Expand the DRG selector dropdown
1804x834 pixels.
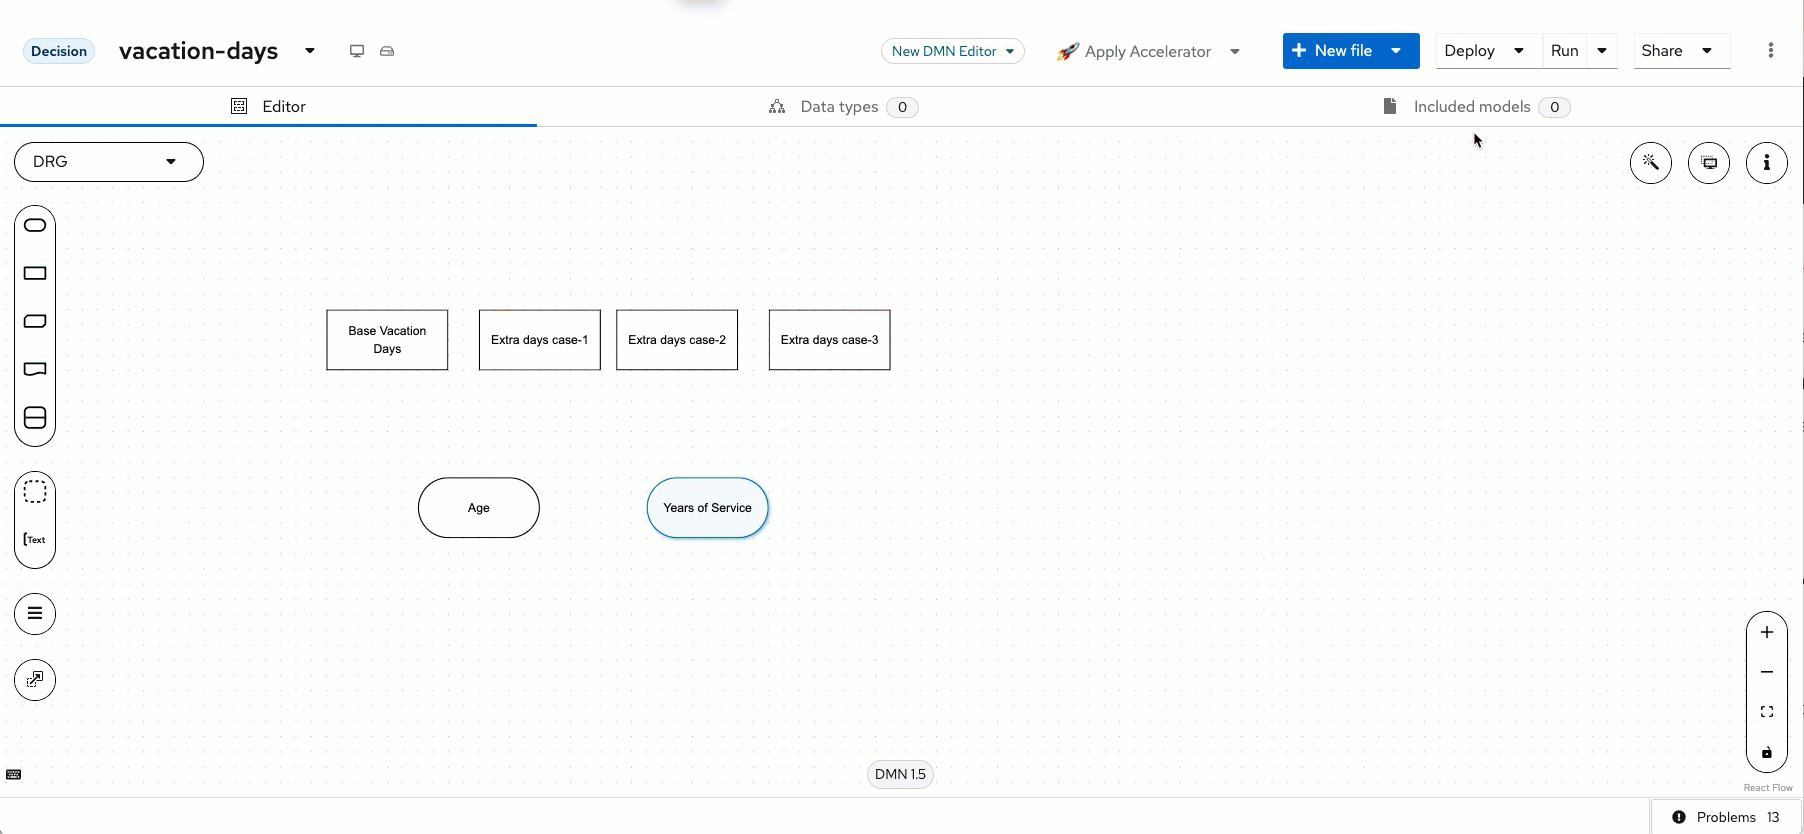click(x=109, y=162)
